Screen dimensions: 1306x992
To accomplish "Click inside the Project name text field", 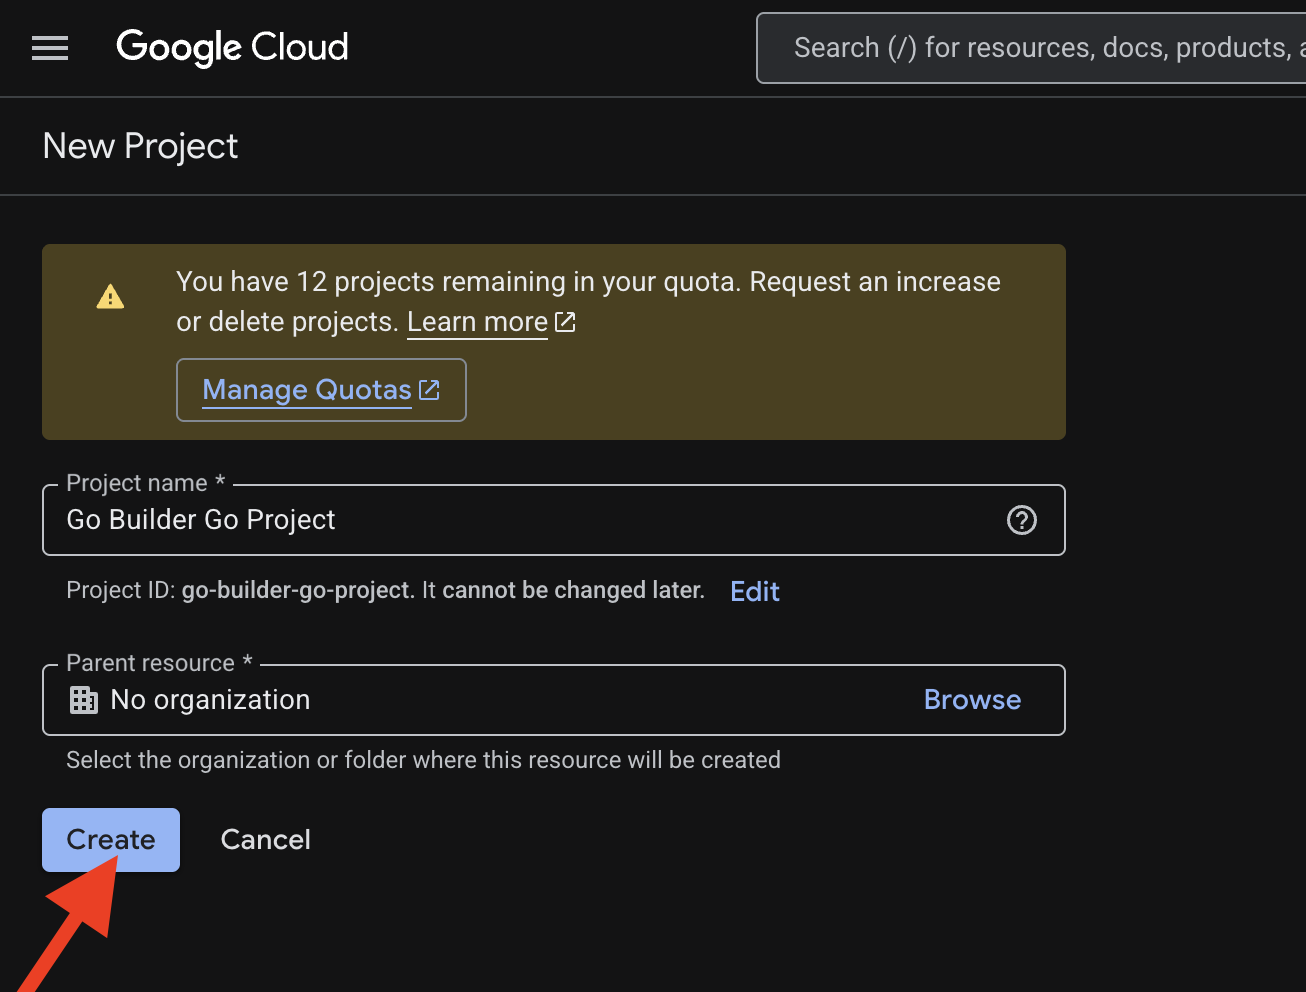I will click(x=400, y=520).
